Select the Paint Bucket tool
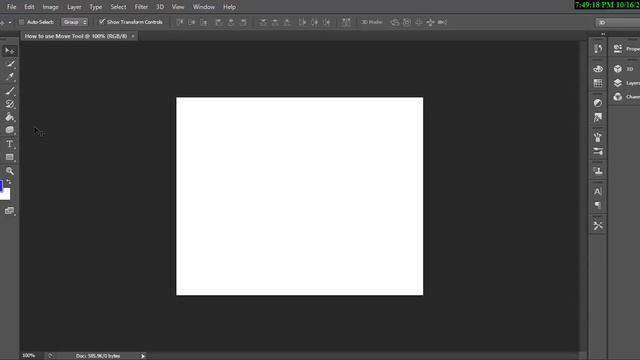This screenshot has height=360, width=640. (x=9, y=117)
